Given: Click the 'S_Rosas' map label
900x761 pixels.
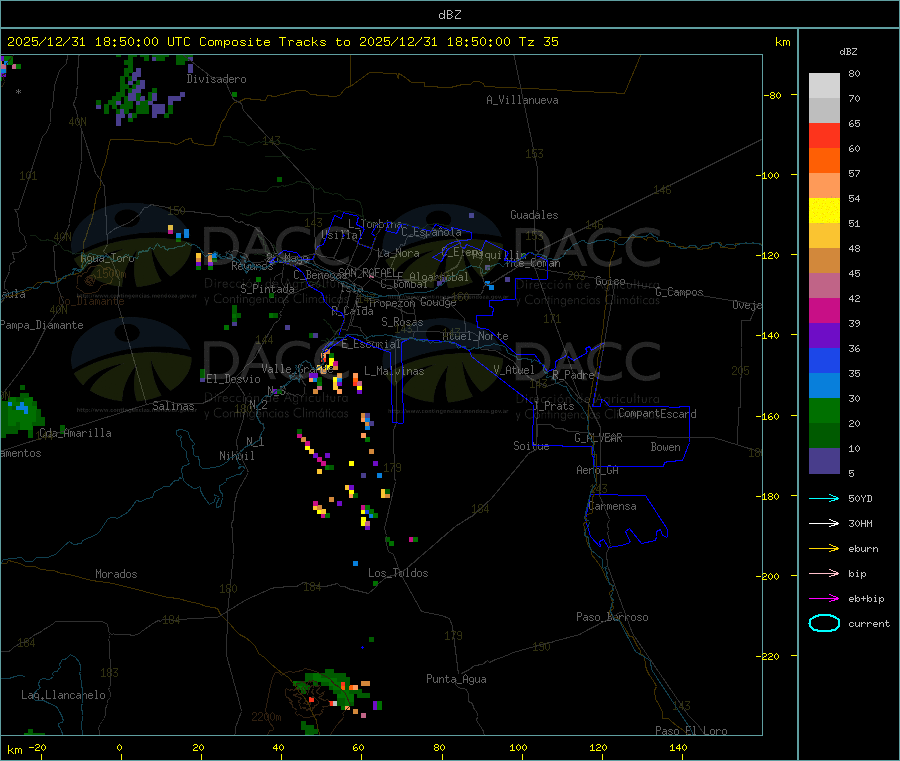Looking at the screenshot, I should pos(402,322).
